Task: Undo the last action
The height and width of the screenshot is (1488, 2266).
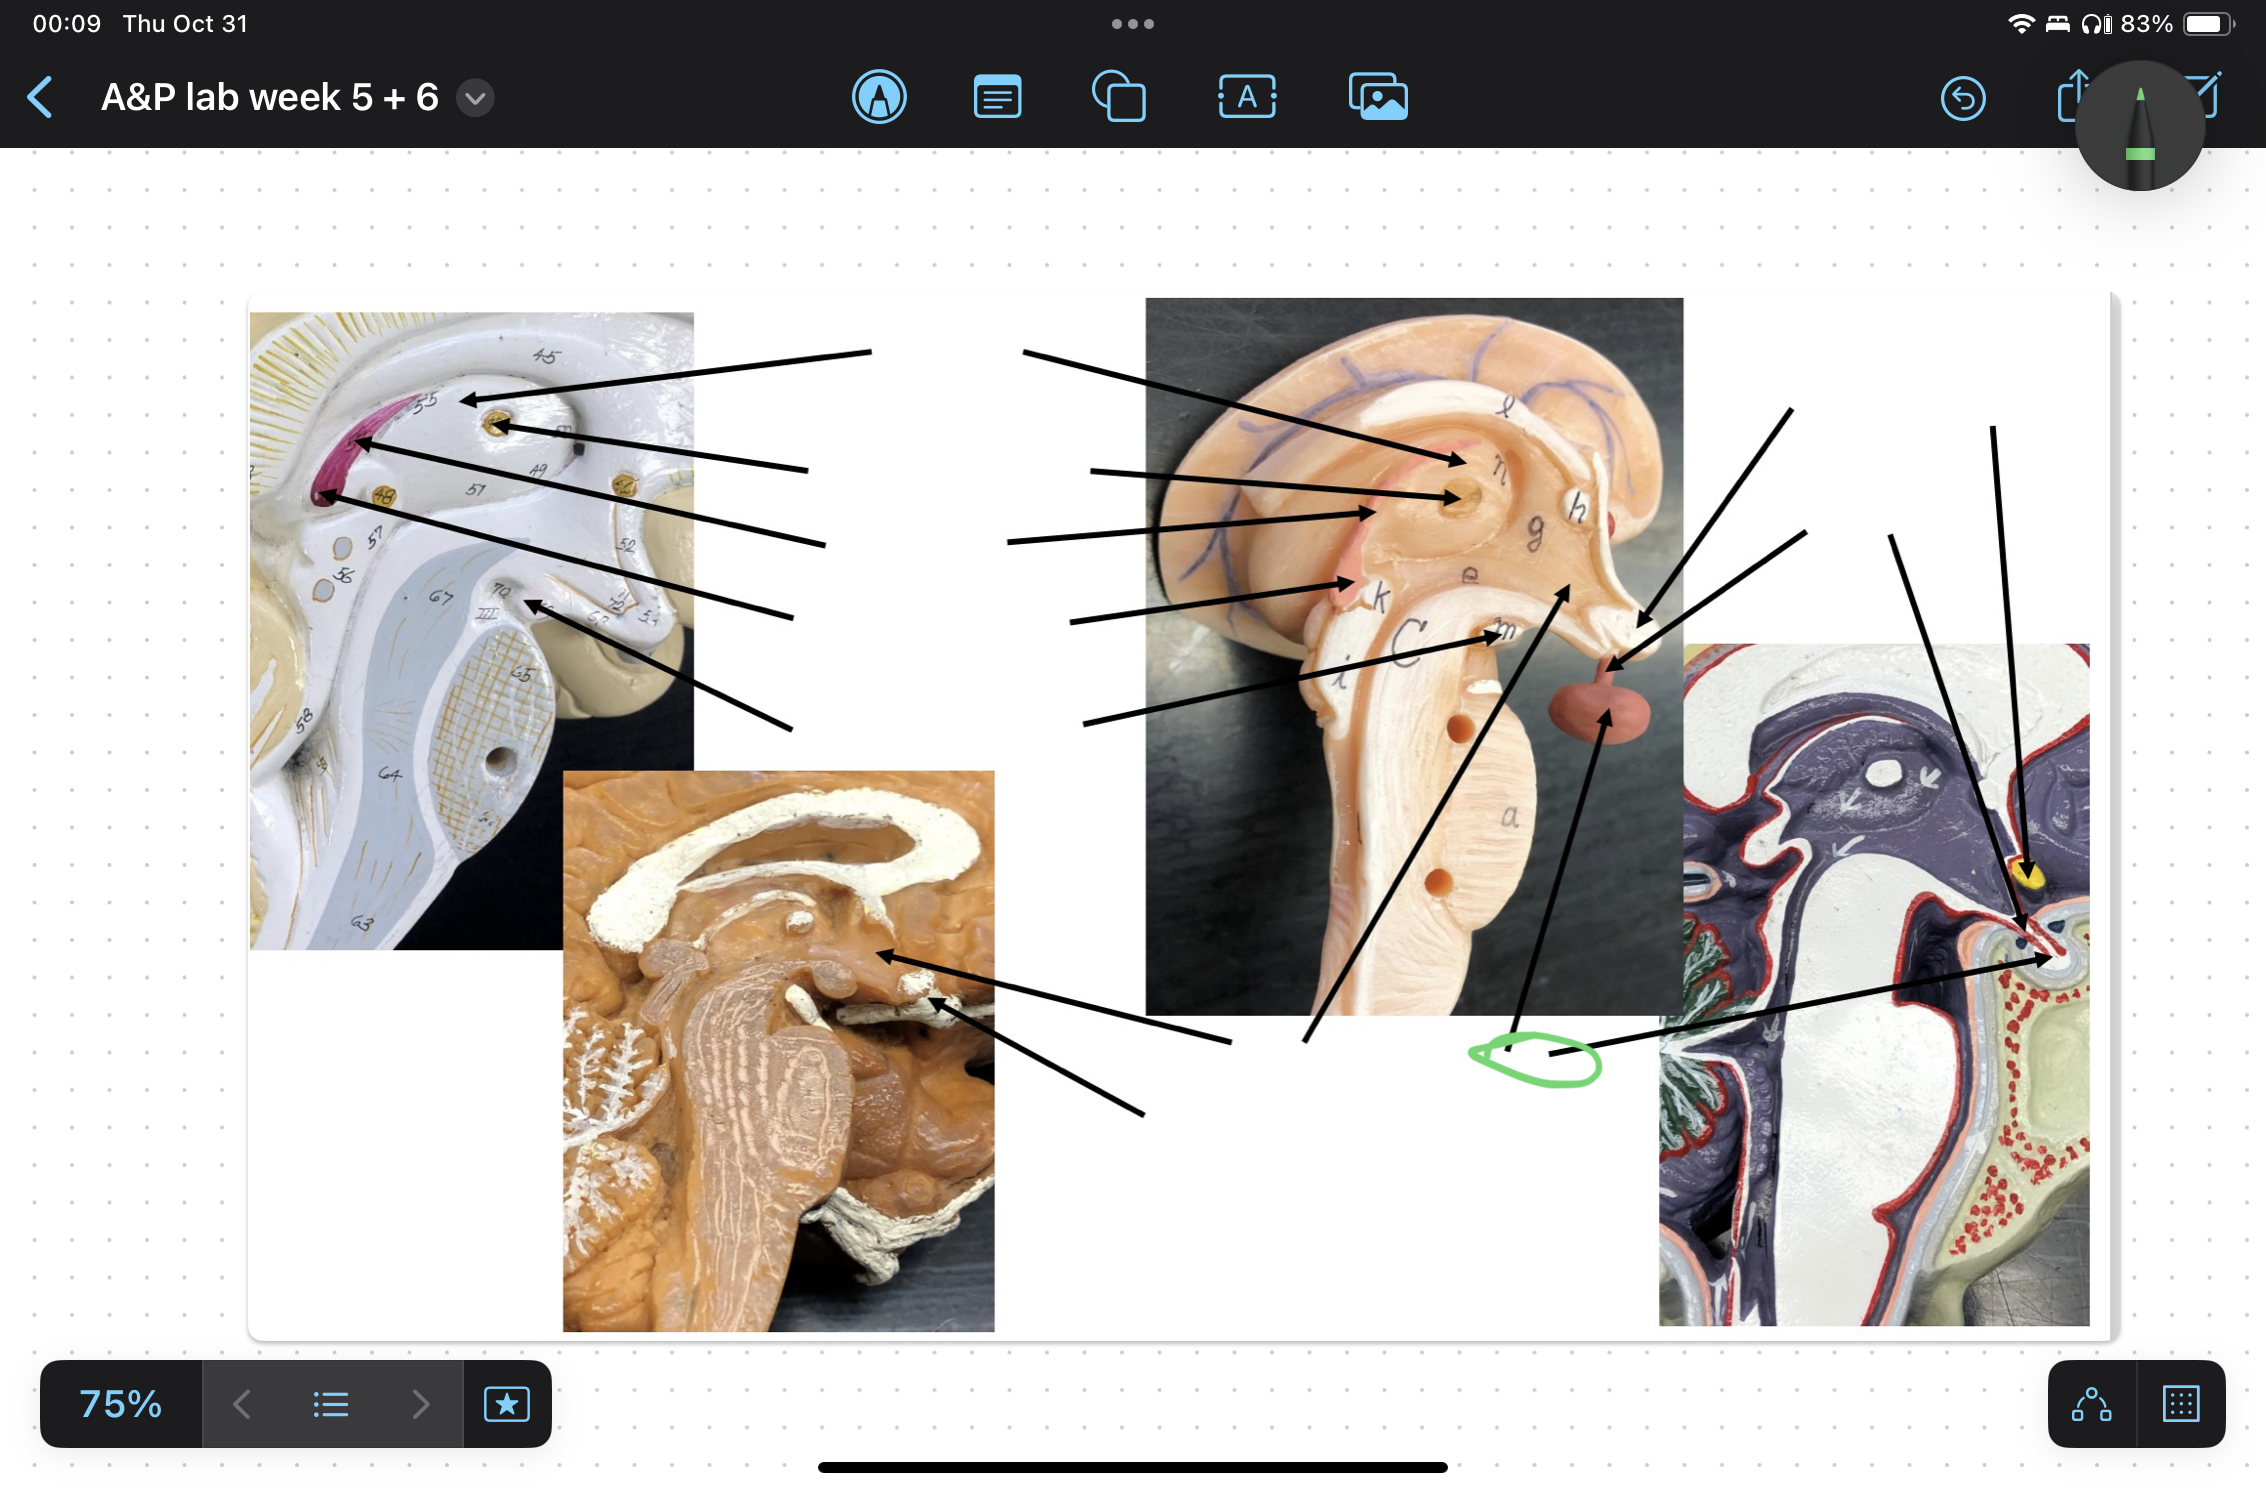Action: [x=1962, y=98]
